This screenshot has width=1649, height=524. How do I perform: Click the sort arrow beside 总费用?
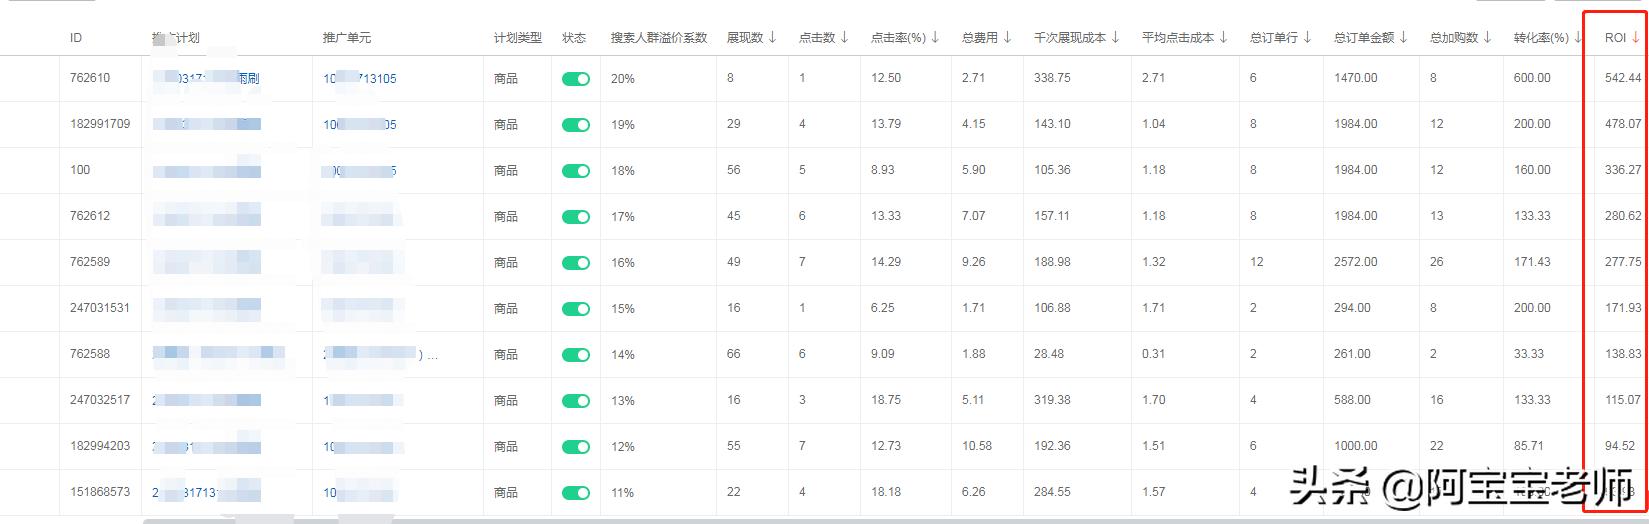[x=1007, y=37]
